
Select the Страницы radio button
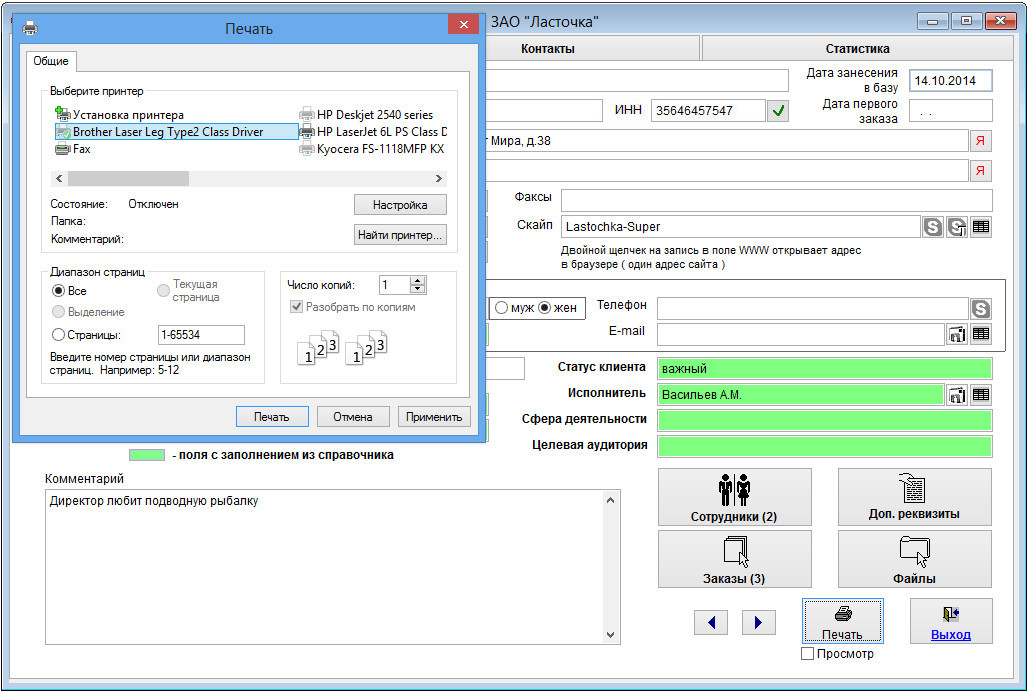tap(58, 335)
